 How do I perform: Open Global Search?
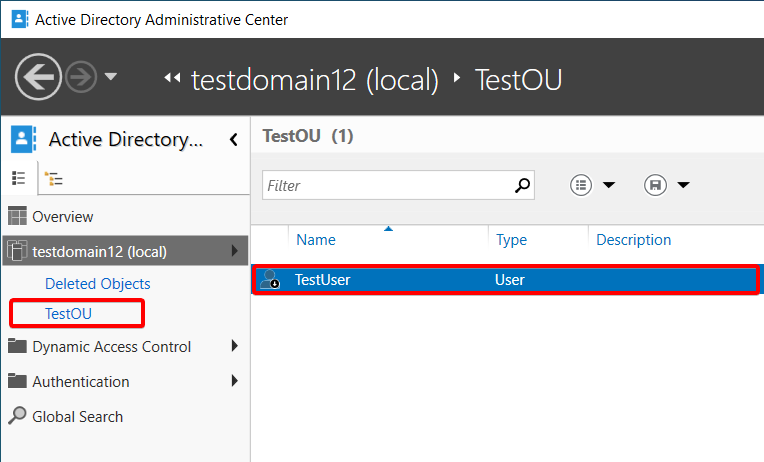tap(77, 417)
